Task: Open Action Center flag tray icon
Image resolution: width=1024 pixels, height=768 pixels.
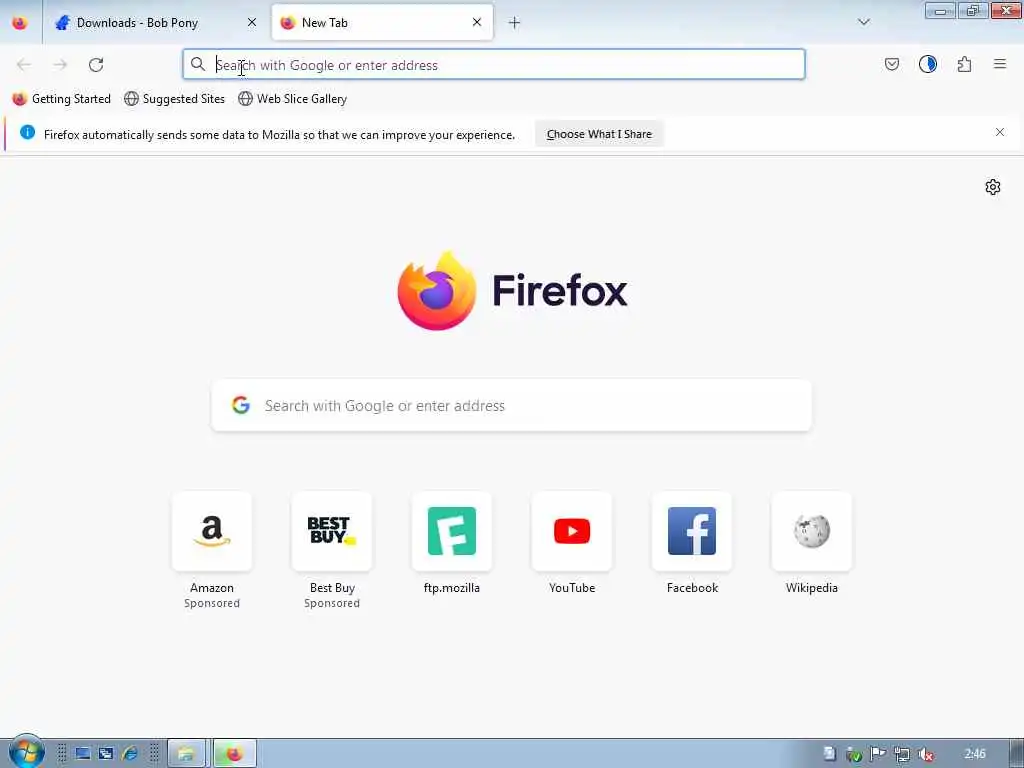Action: click(878, 754)
